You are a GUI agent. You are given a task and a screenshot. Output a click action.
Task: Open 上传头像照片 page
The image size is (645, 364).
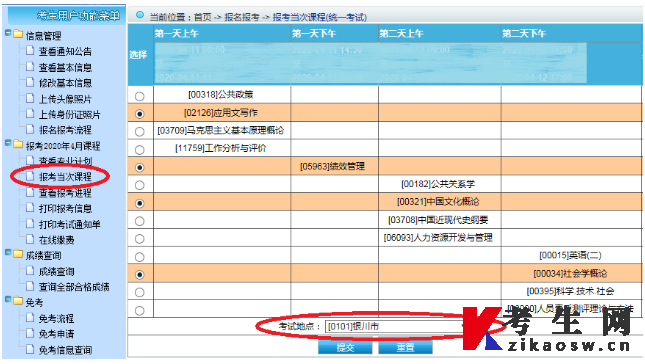(65, 99)
